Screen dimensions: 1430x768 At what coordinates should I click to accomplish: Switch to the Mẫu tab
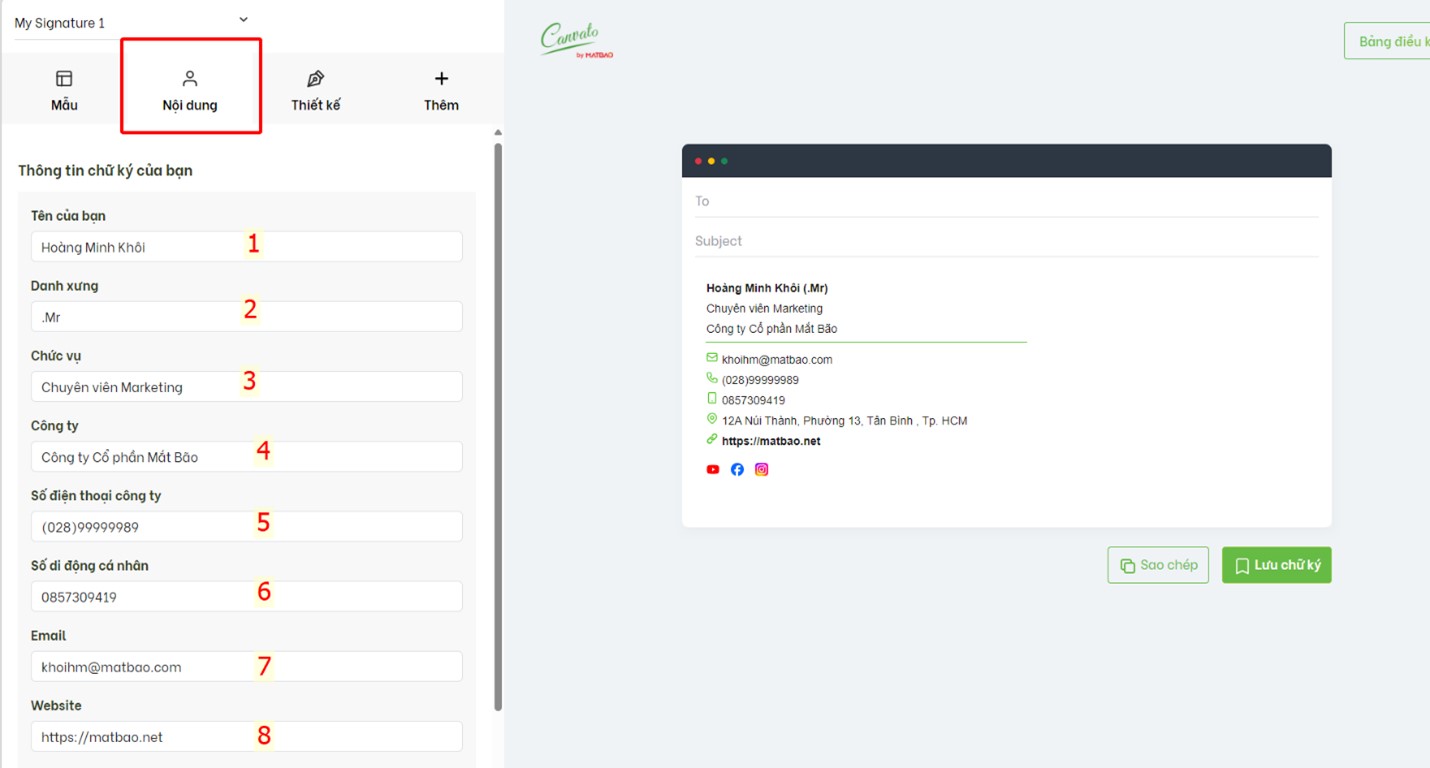point(64,90)
